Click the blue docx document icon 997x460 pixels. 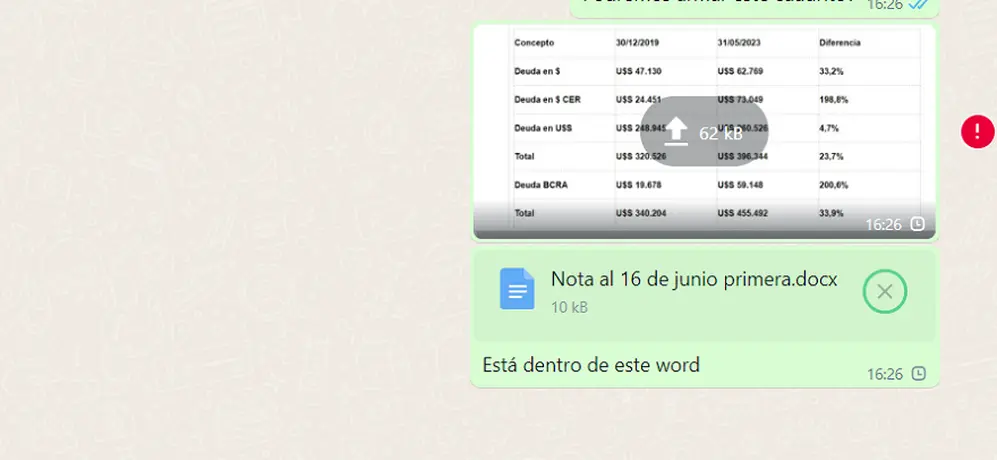coord(517,289)
